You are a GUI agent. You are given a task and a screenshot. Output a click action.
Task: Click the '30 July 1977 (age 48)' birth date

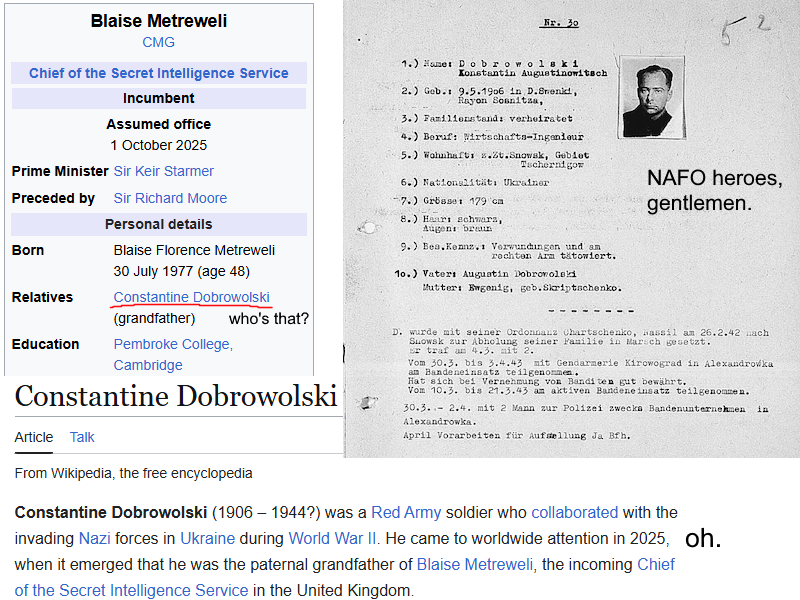pos(182,271)
